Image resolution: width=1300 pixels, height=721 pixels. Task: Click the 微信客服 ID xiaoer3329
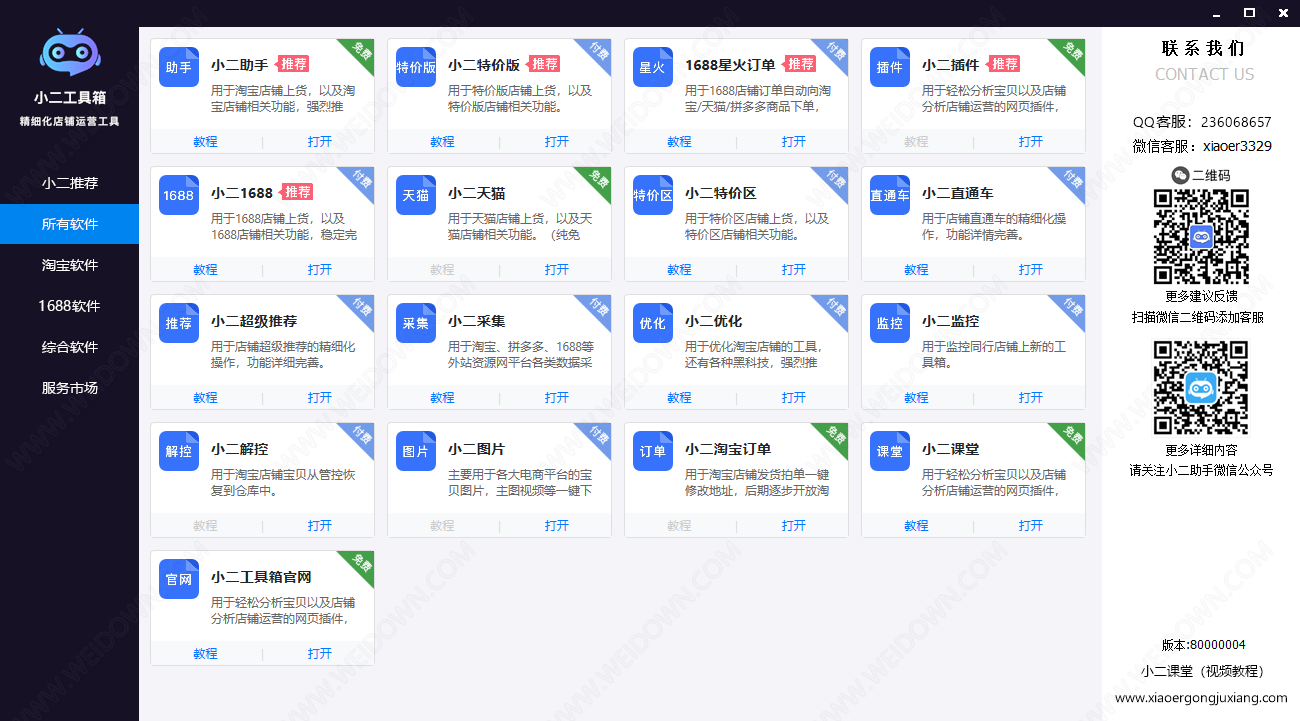click(x=1237, y=146)
